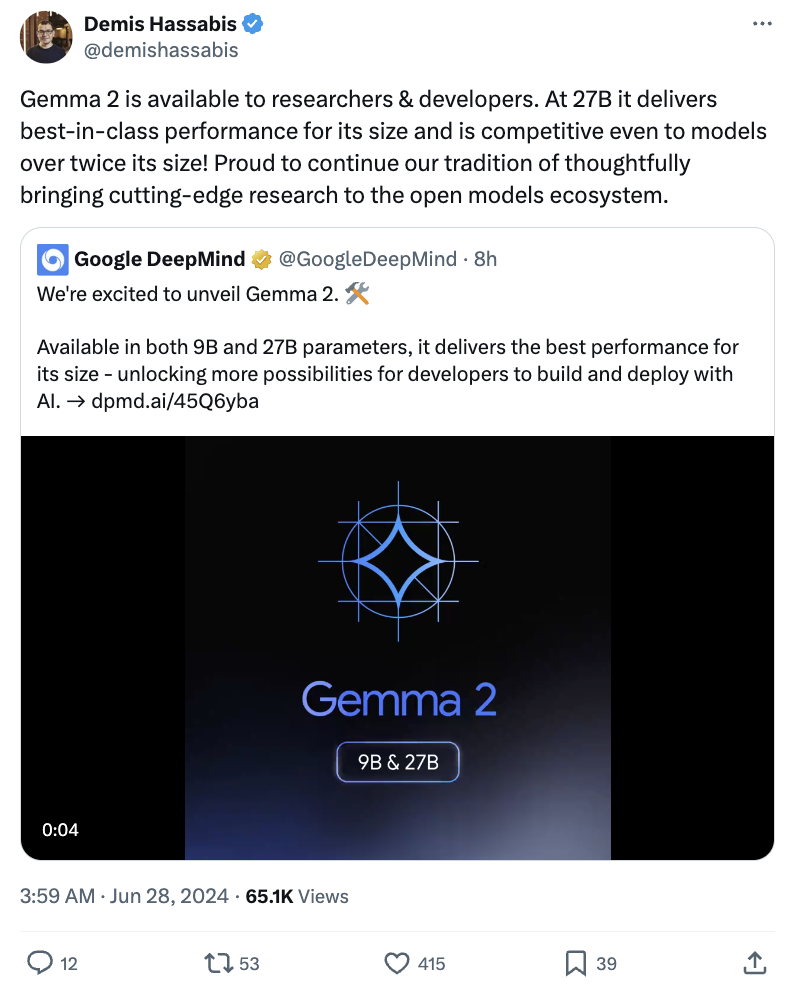The width and height of the screenshot is (792, 994).
Task: Click the gold verified badge beside Google DeepMind
Action: (261, 259)
